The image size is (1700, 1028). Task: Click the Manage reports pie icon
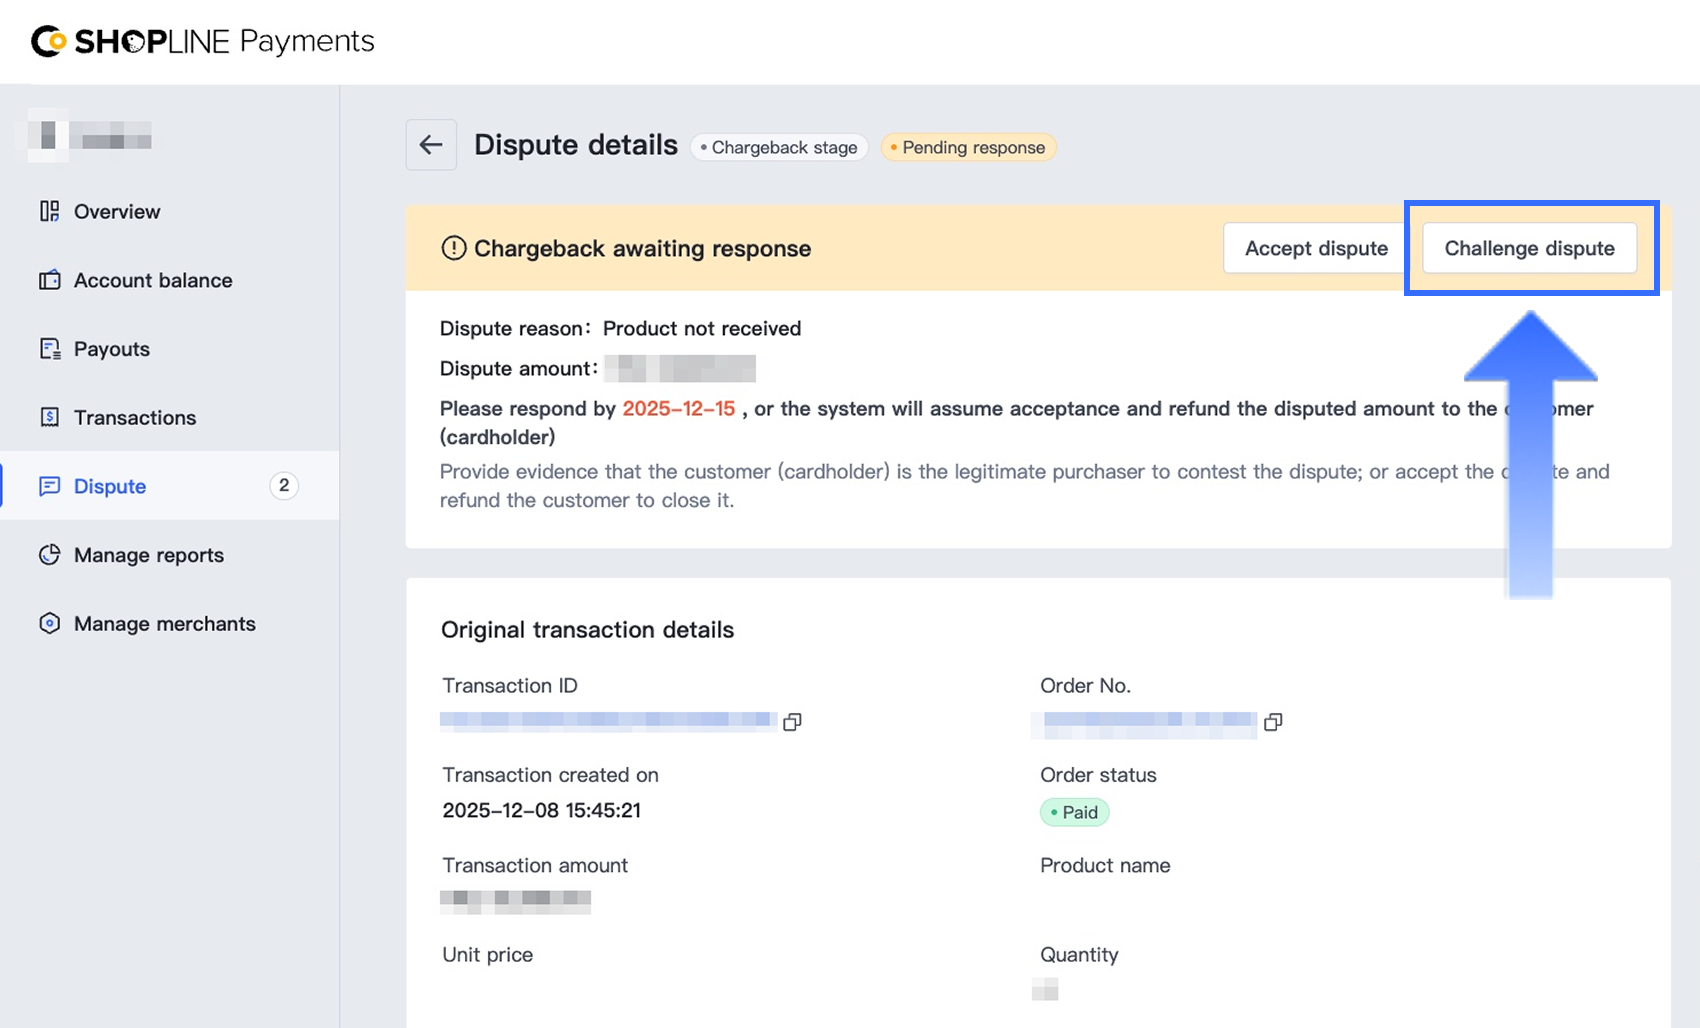tap(49, 555)
